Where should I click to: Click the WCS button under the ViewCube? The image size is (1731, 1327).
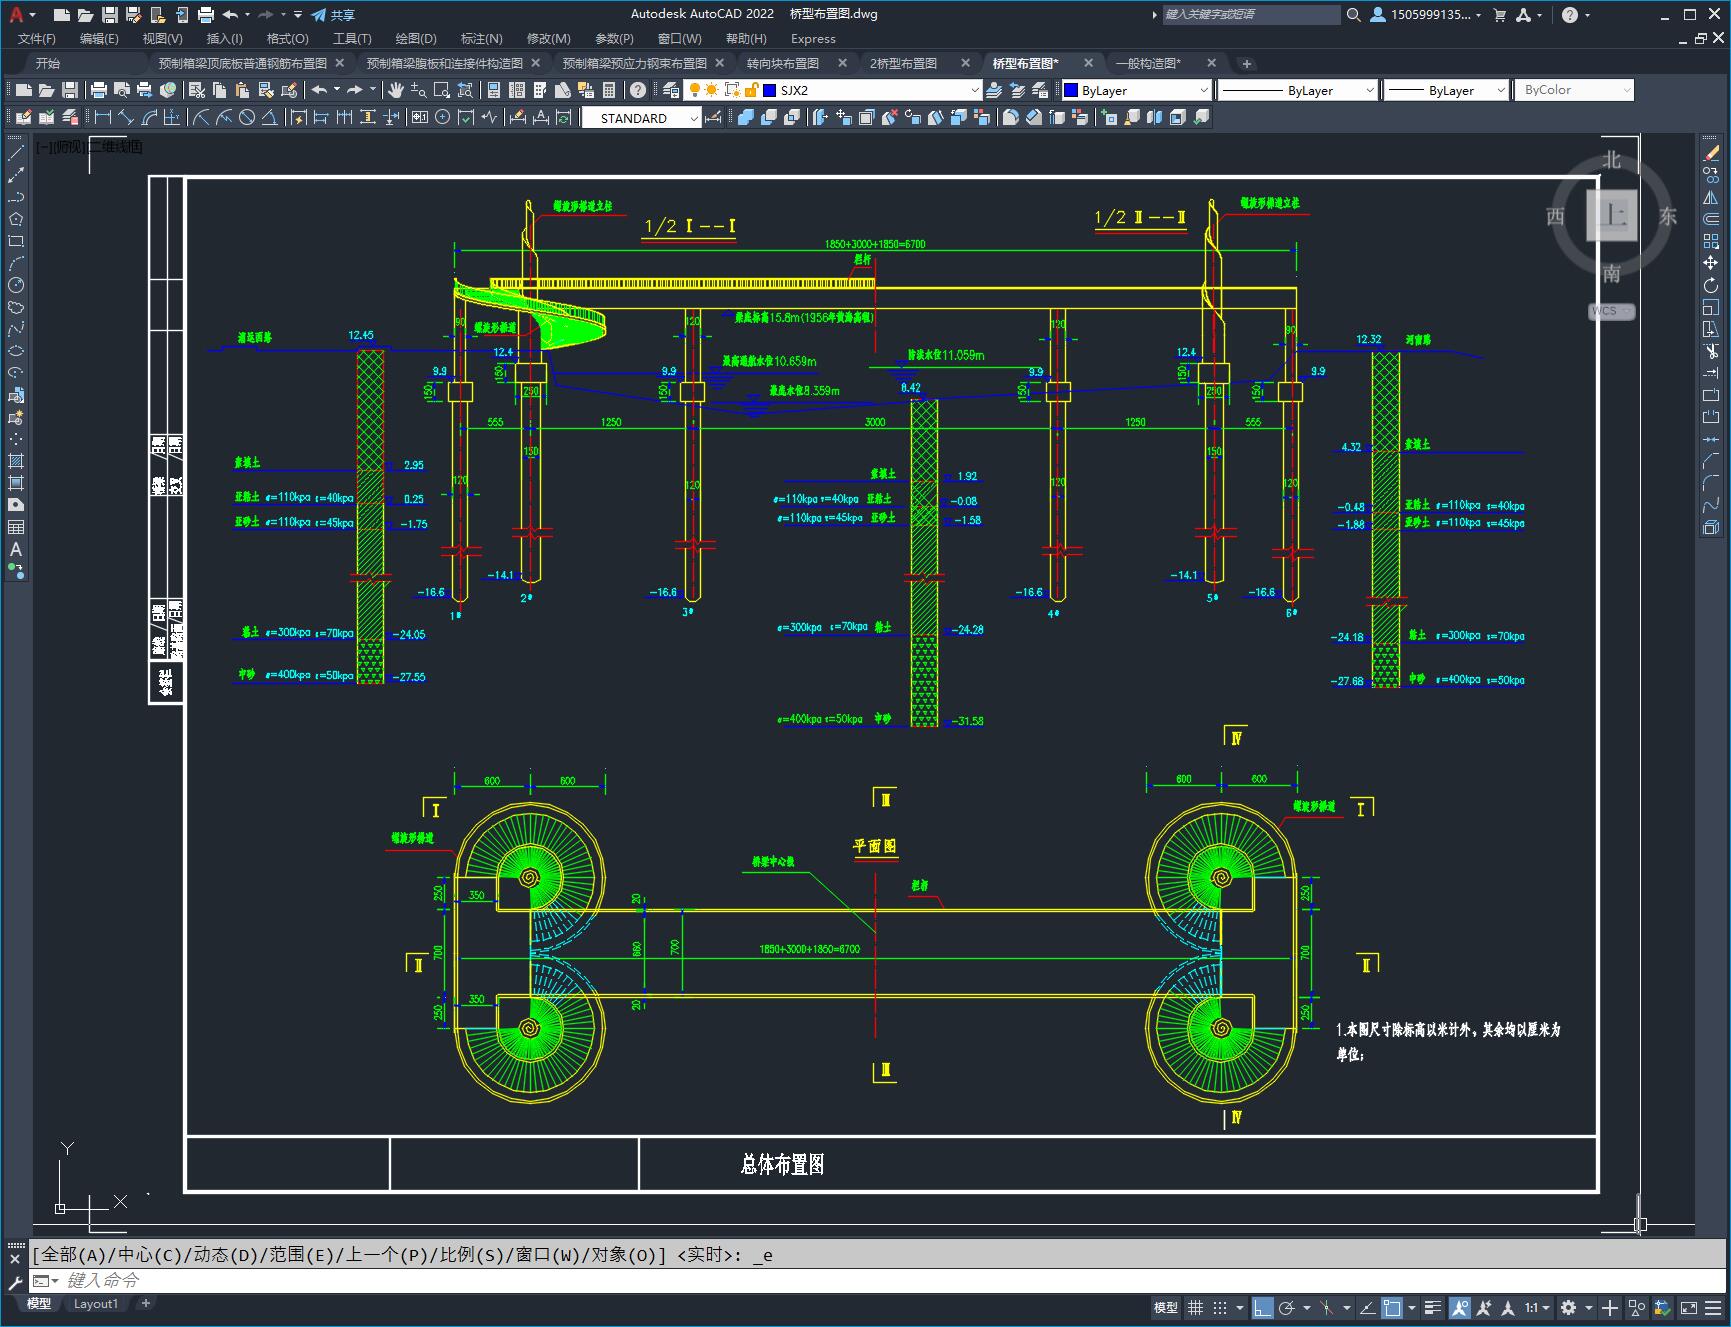coord(1612,311)
